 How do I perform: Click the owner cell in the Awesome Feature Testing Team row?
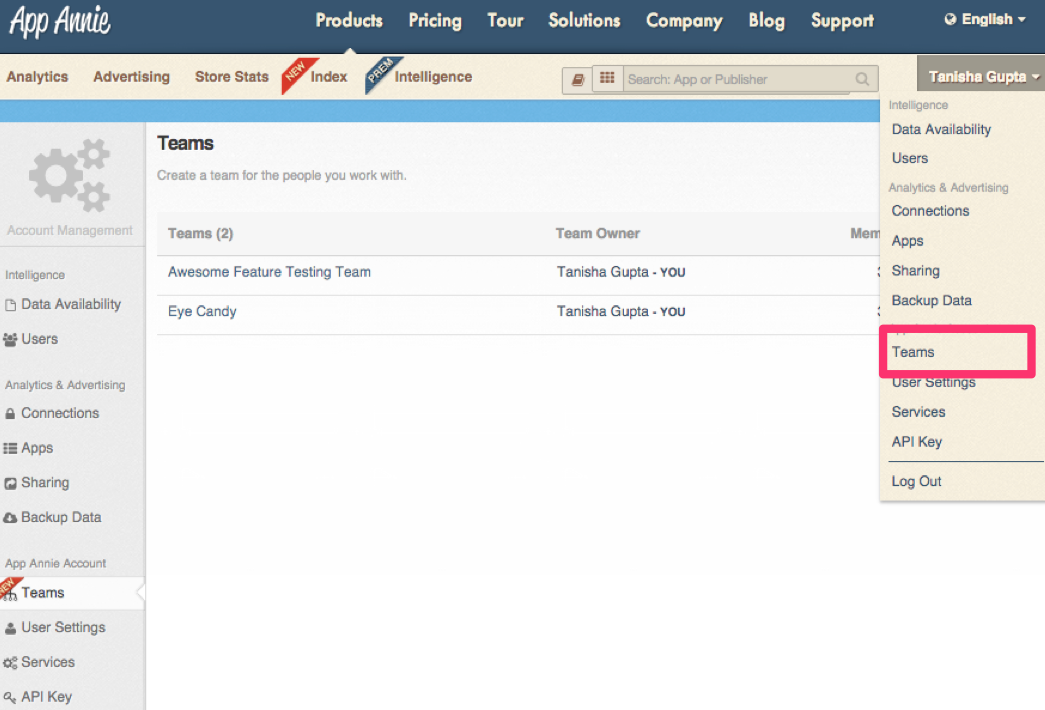tap(621, 272)
